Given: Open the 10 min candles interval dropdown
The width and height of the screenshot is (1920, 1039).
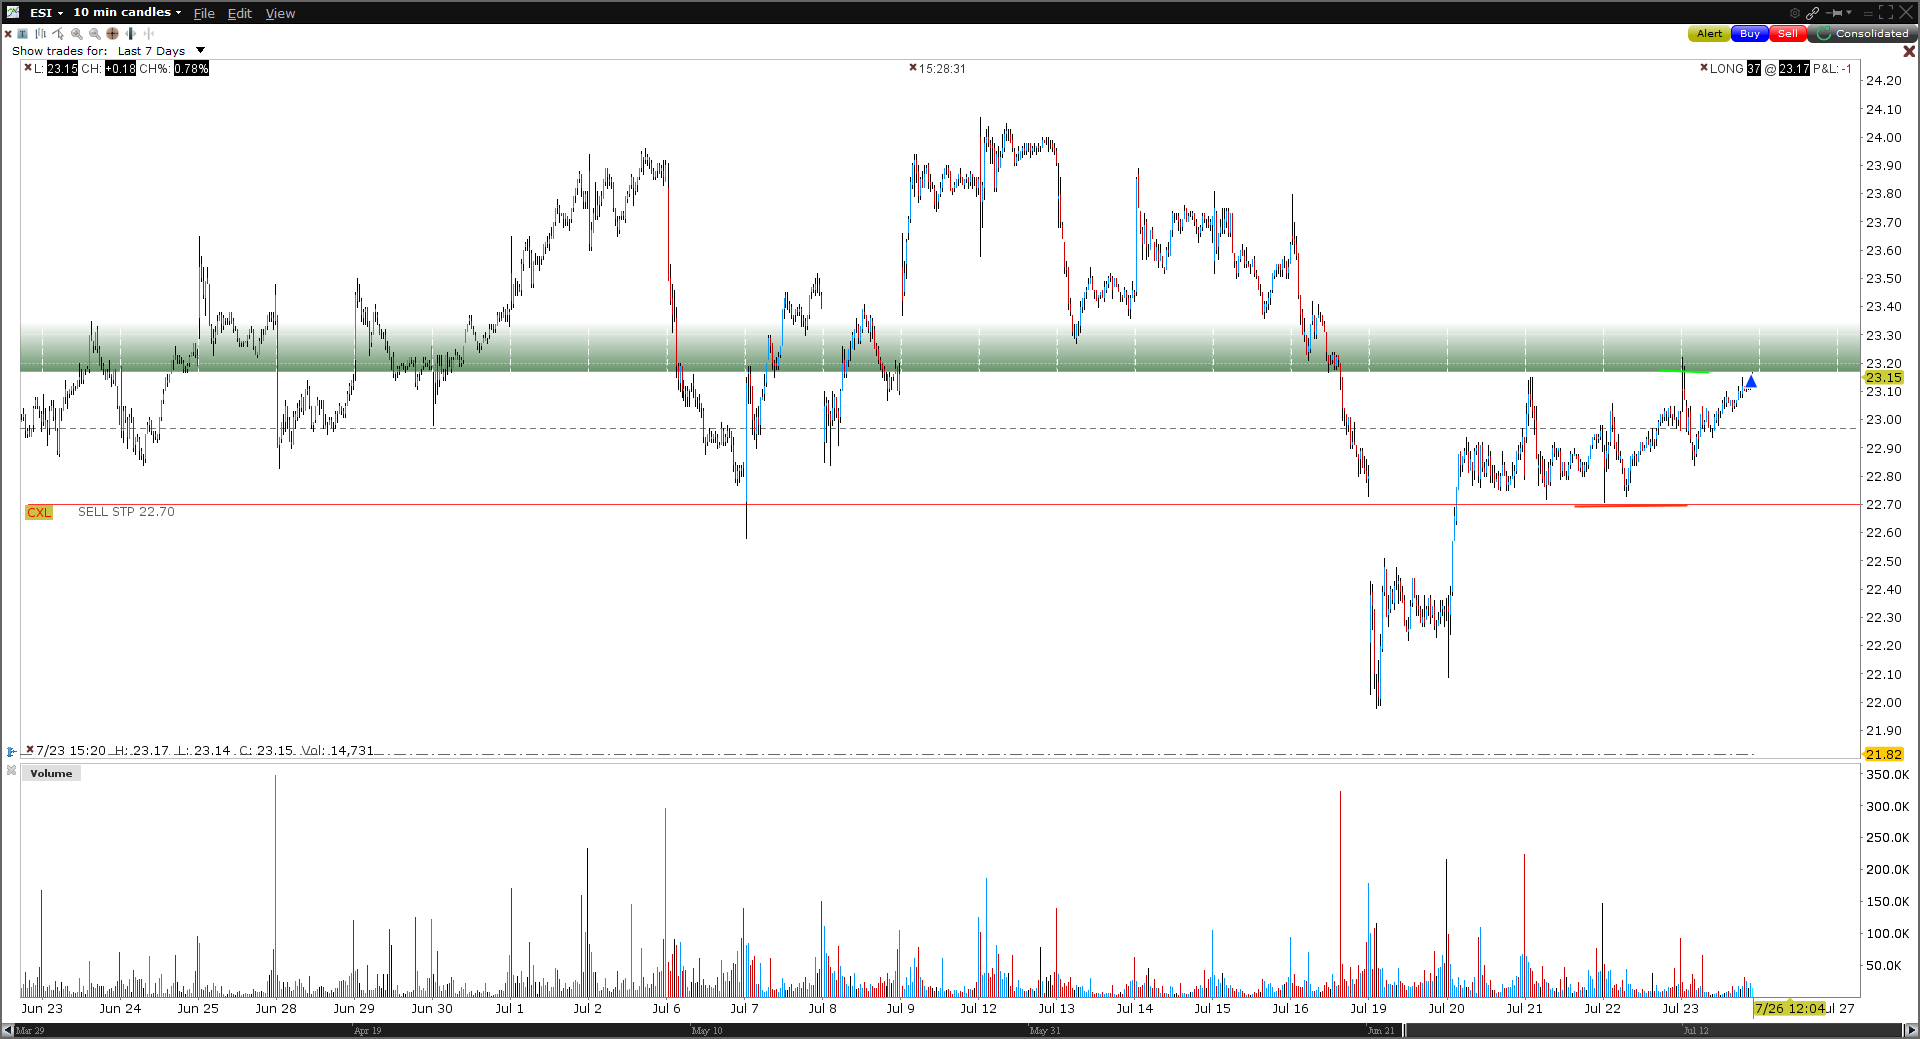Looking at the screenshot, I should [x=127, y=13].
